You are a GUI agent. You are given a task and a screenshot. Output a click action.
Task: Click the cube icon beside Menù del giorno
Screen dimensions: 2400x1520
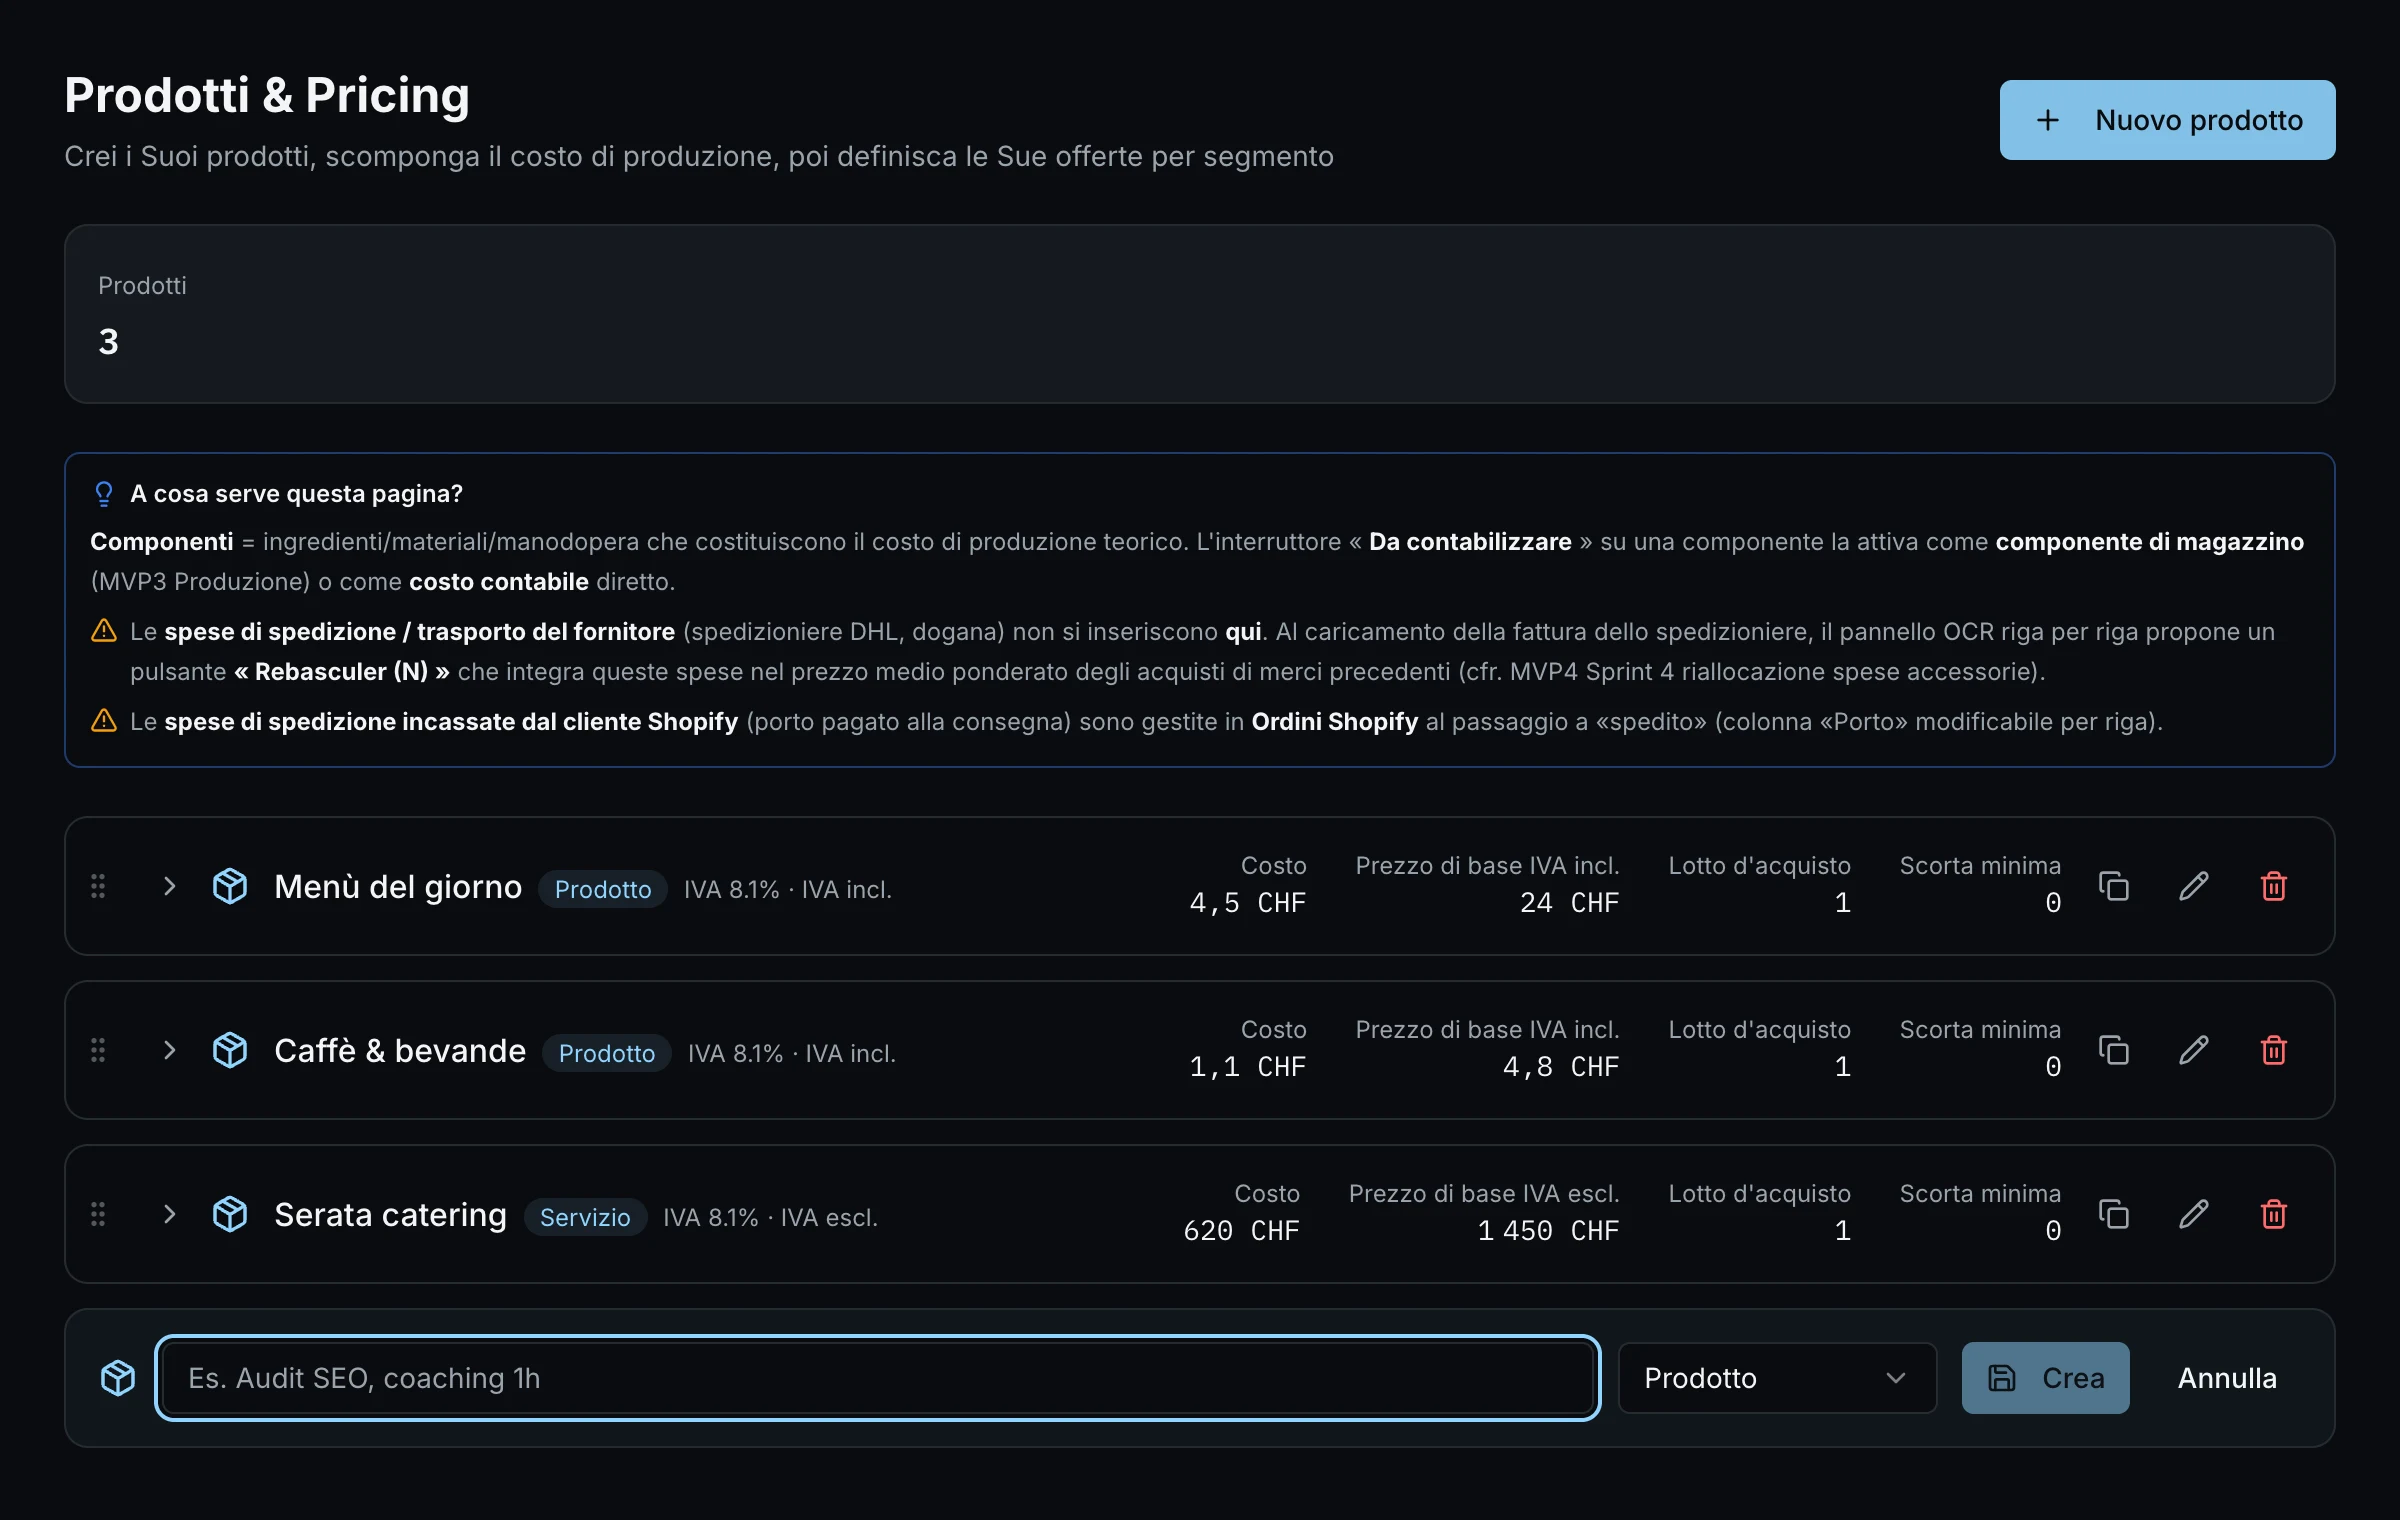230,886
